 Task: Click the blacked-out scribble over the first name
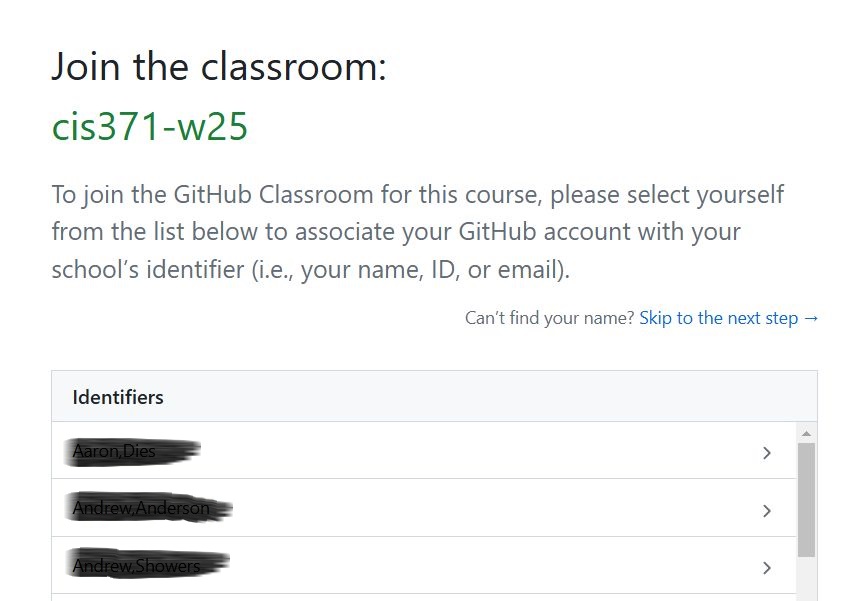pyautogui.click(x=132, y=452)
